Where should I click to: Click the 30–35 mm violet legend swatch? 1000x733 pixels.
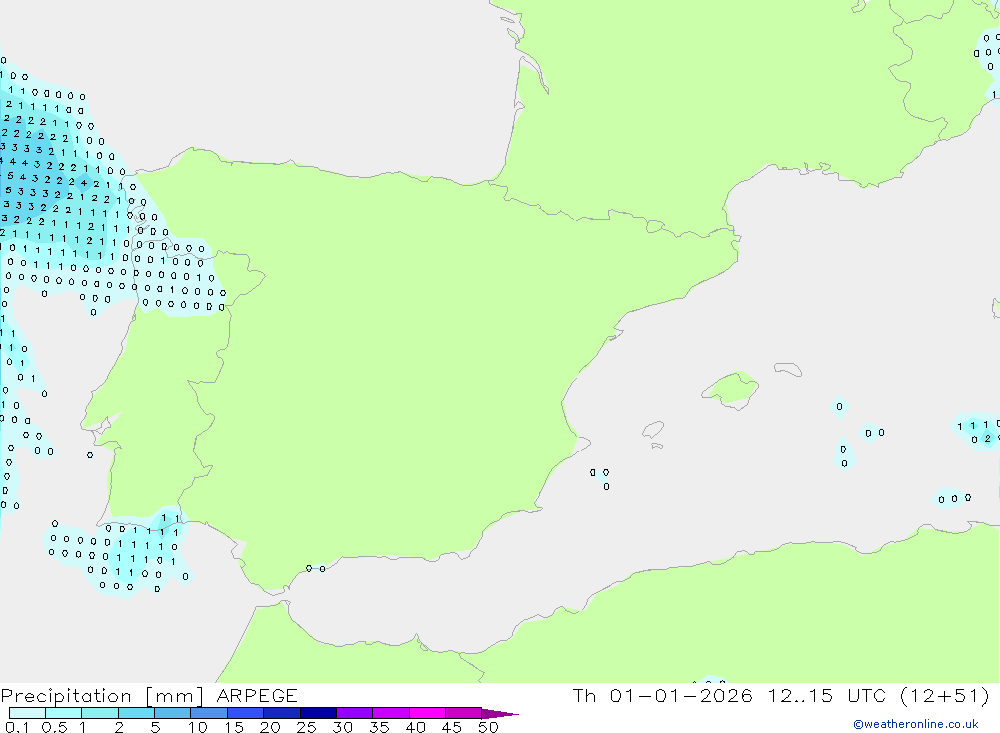click(x=354, y=713)
